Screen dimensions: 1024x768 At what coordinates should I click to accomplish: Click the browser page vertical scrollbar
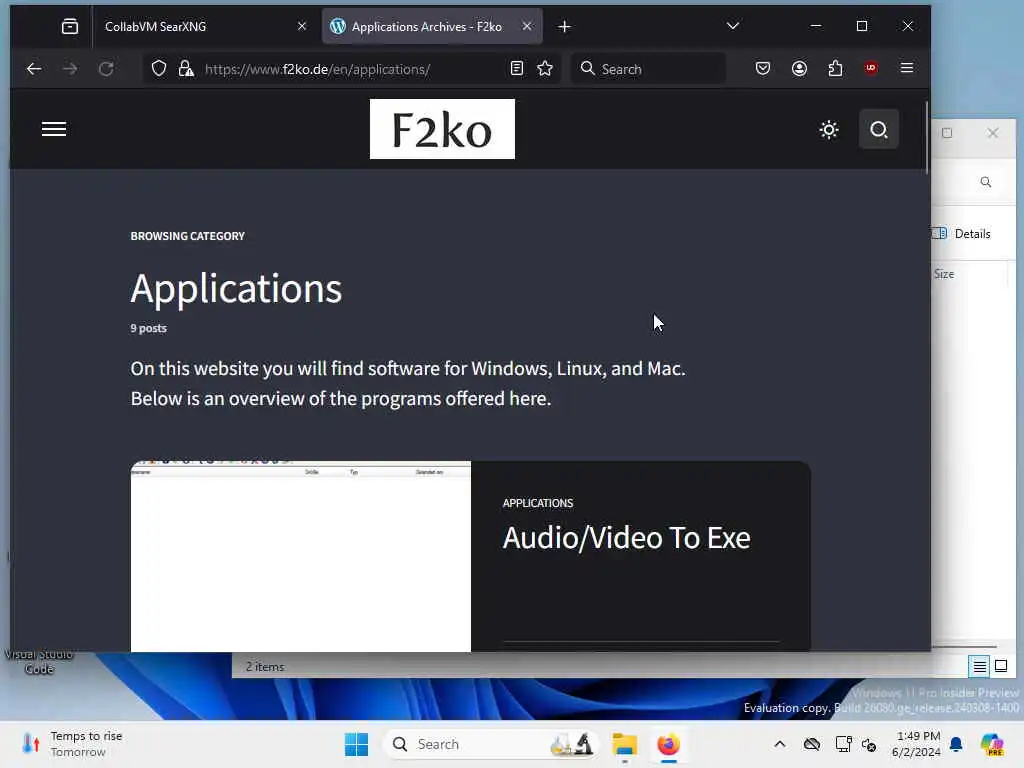tap(927, 138)
